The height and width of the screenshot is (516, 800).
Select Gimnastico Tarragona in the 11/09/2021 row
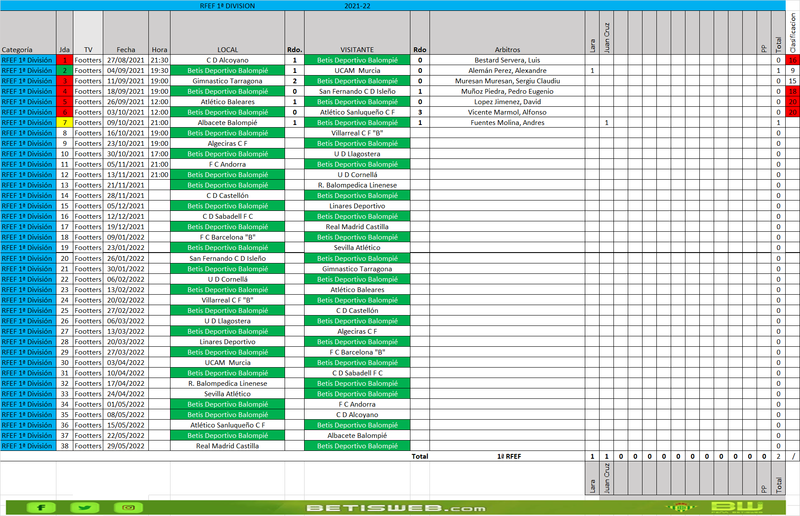coord(228,81)
